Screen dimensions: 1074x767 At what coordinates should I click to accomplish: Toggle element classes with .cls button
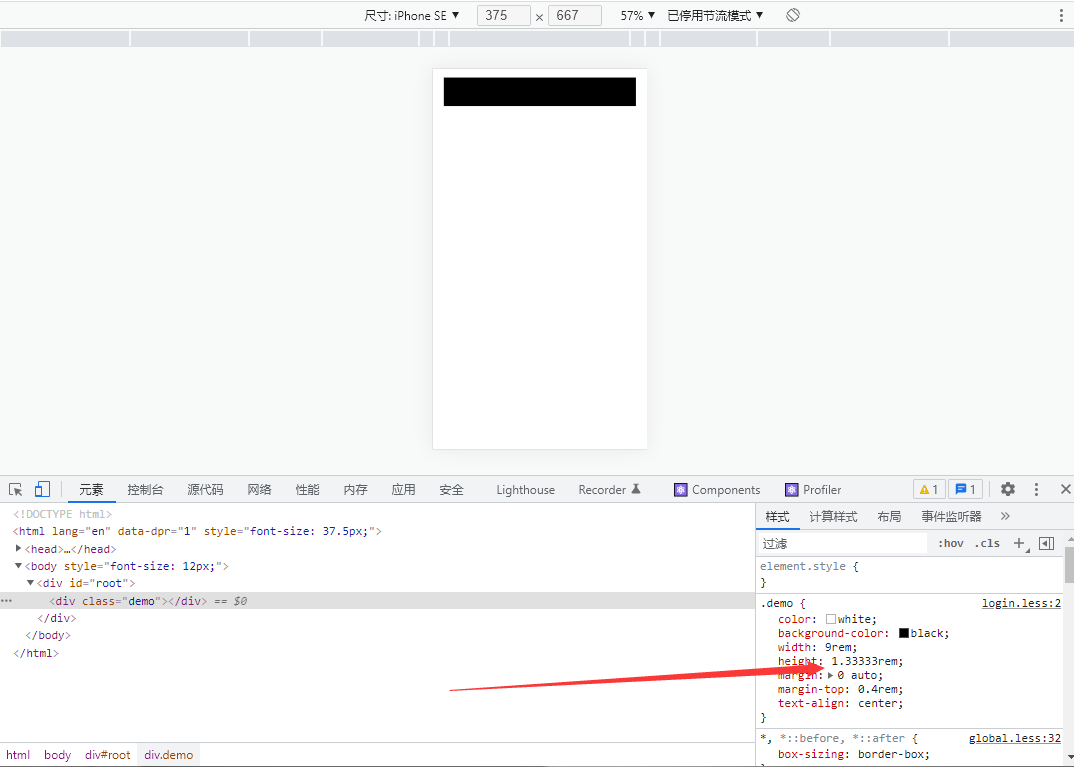(x=986, y=542)
